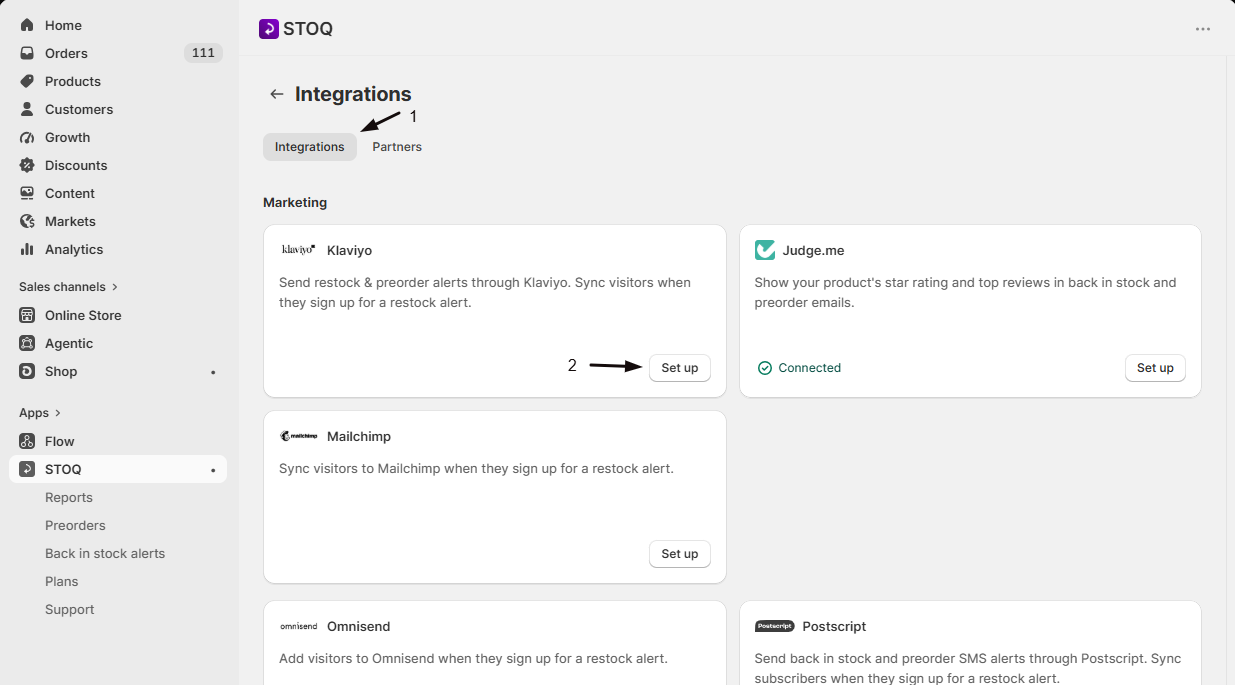Click the Content image icon
This screenshot has height=685, width=1235.
[x=27, y=193]
